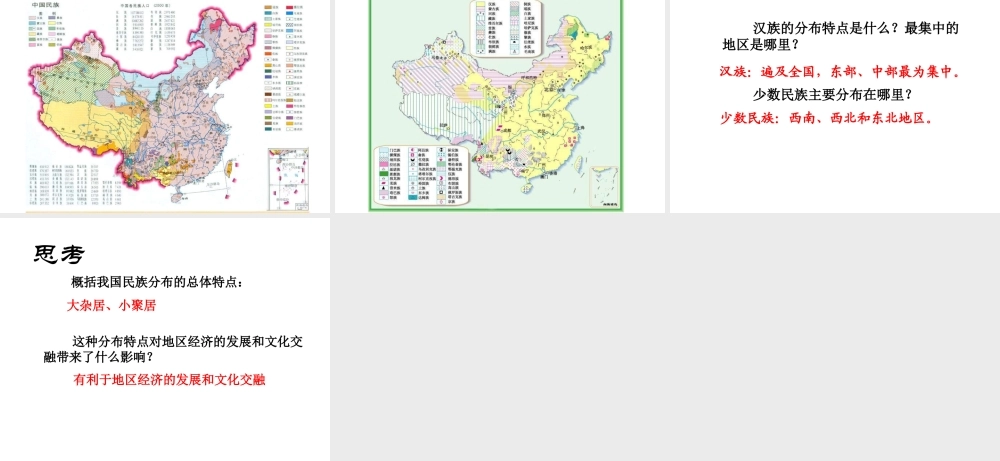1000x461 pixels.
Task: Select red answer 汉族：遍及全国，东部、中部最为集中
Action: [x=841, y=71]
